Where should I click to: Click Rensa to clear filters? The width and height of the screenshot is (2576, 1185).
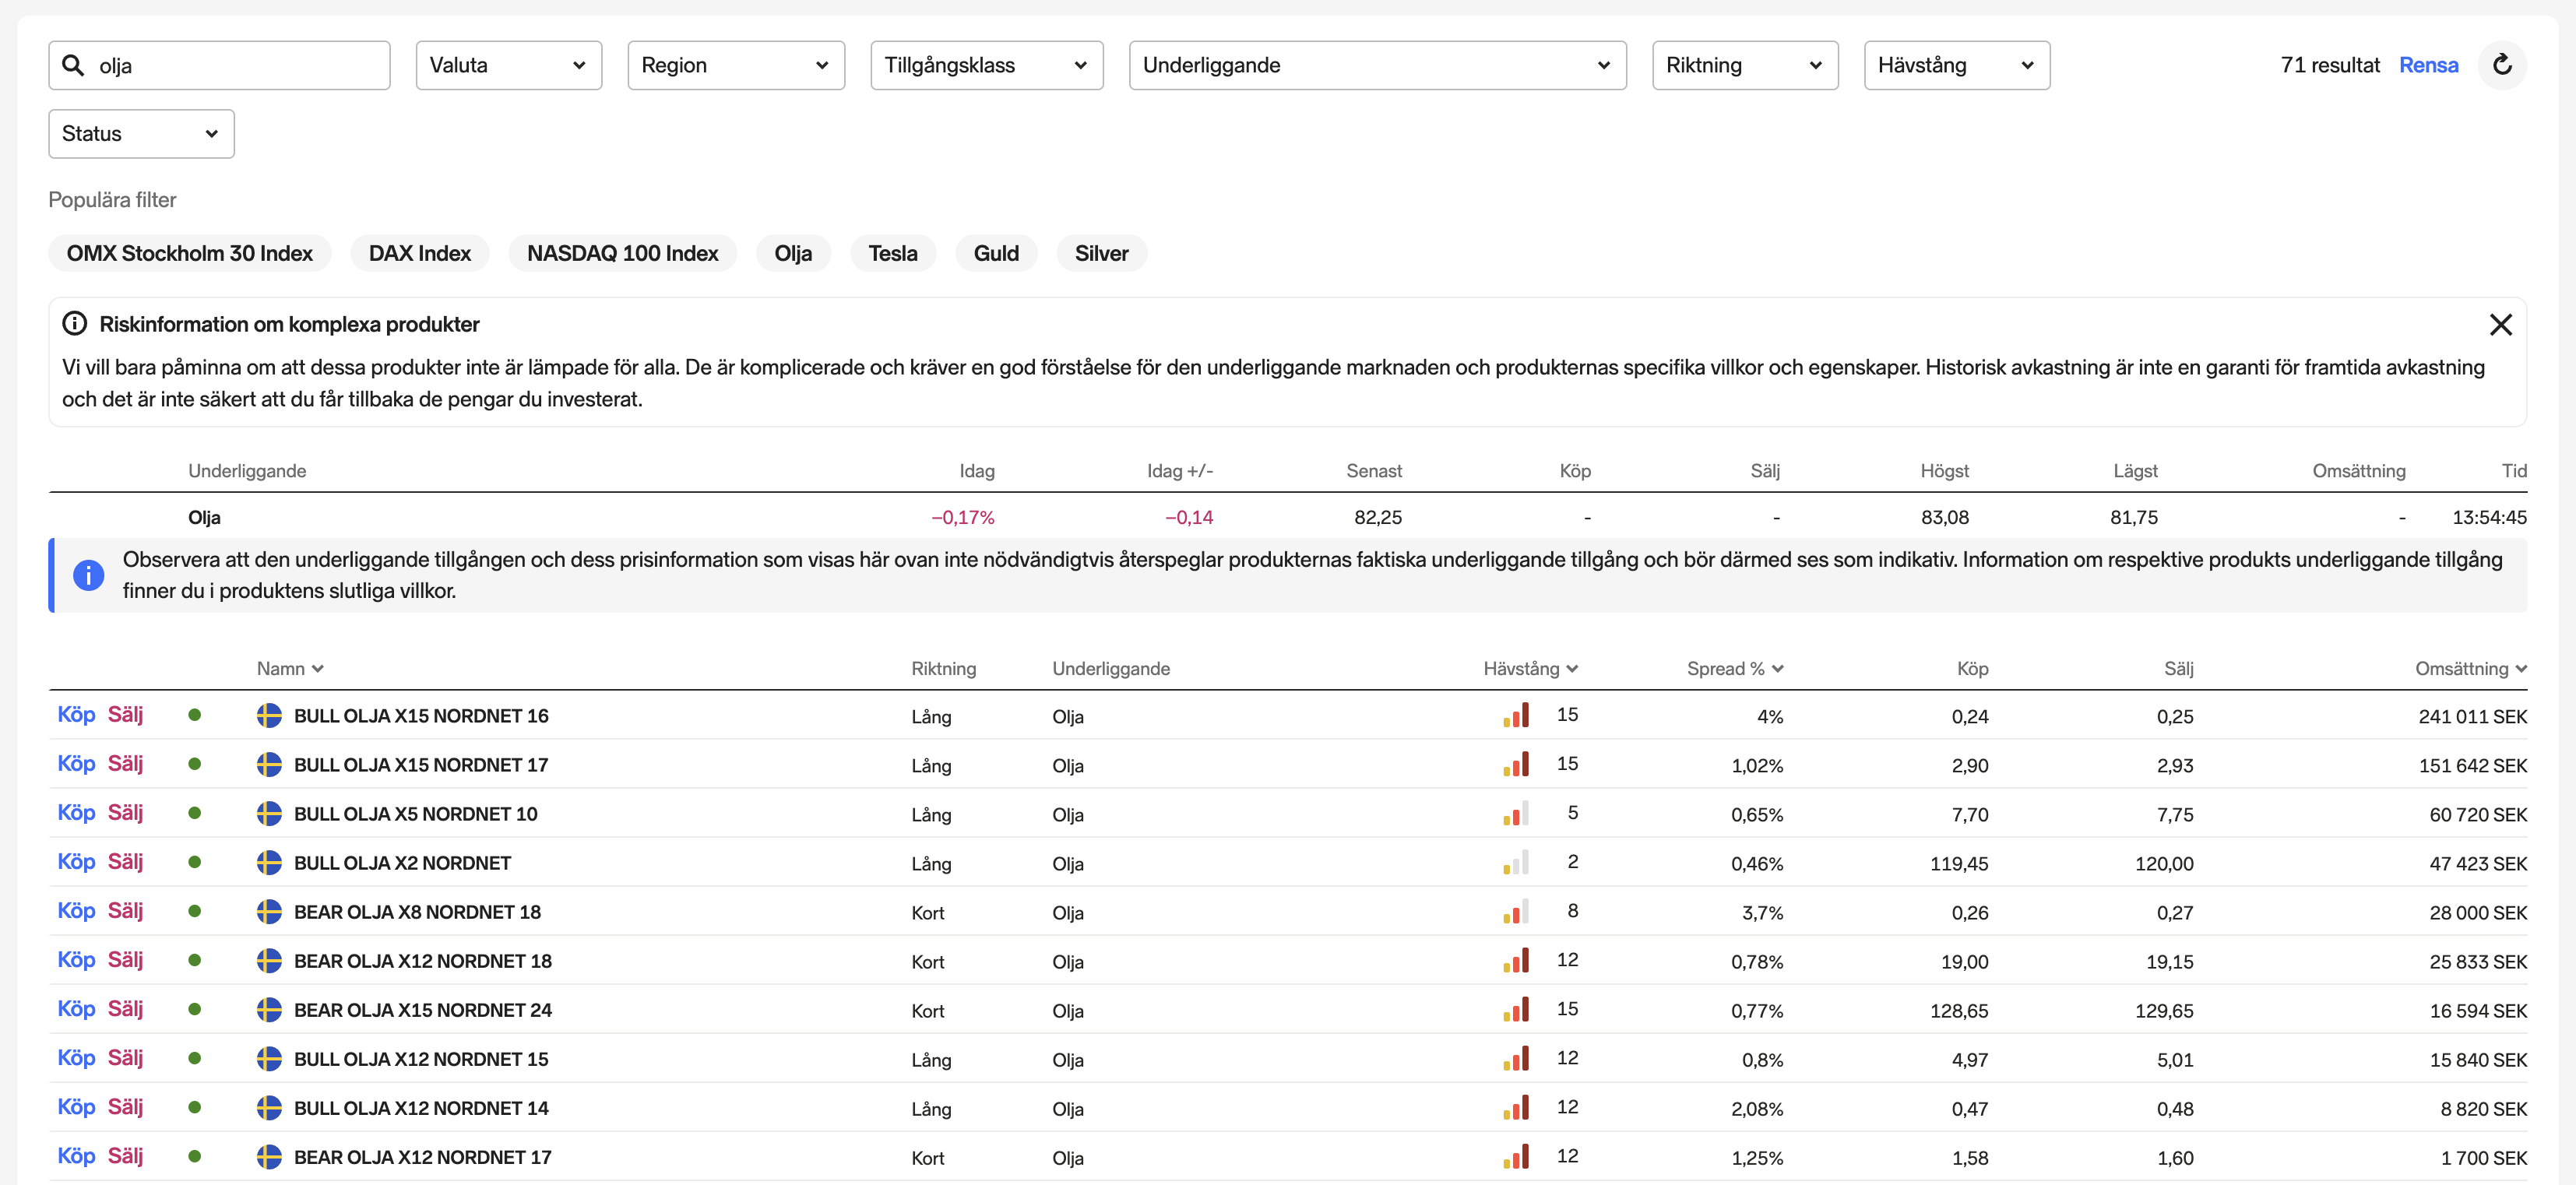2427,66
